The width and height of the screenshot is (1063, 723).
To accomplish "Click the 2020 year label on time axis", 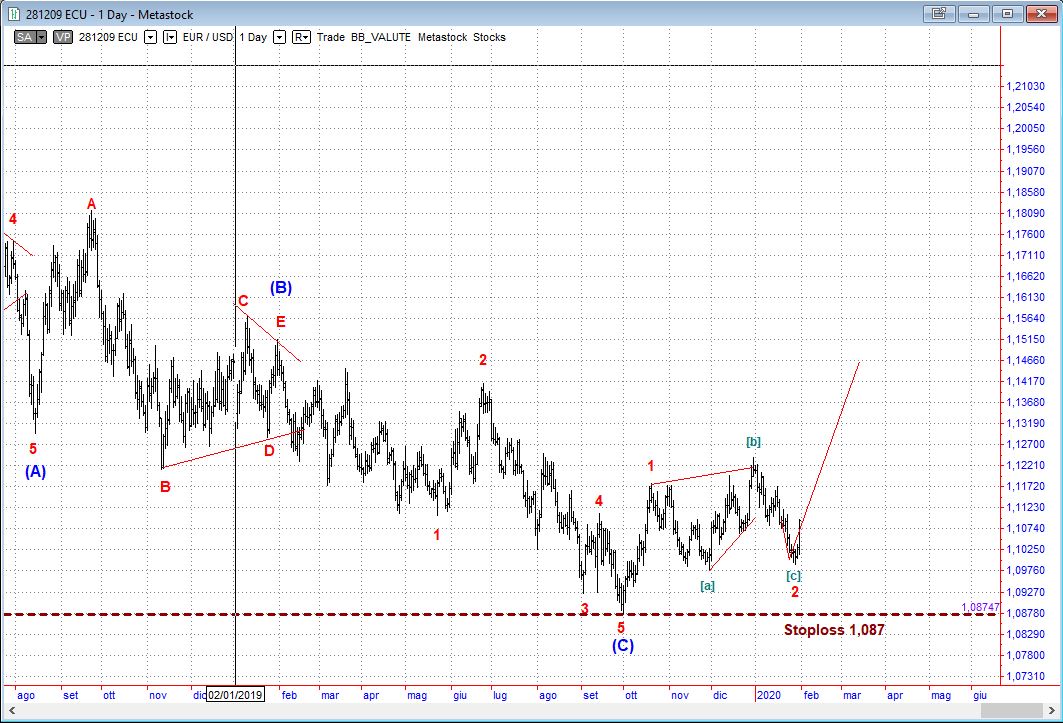I will pos(769,695).
